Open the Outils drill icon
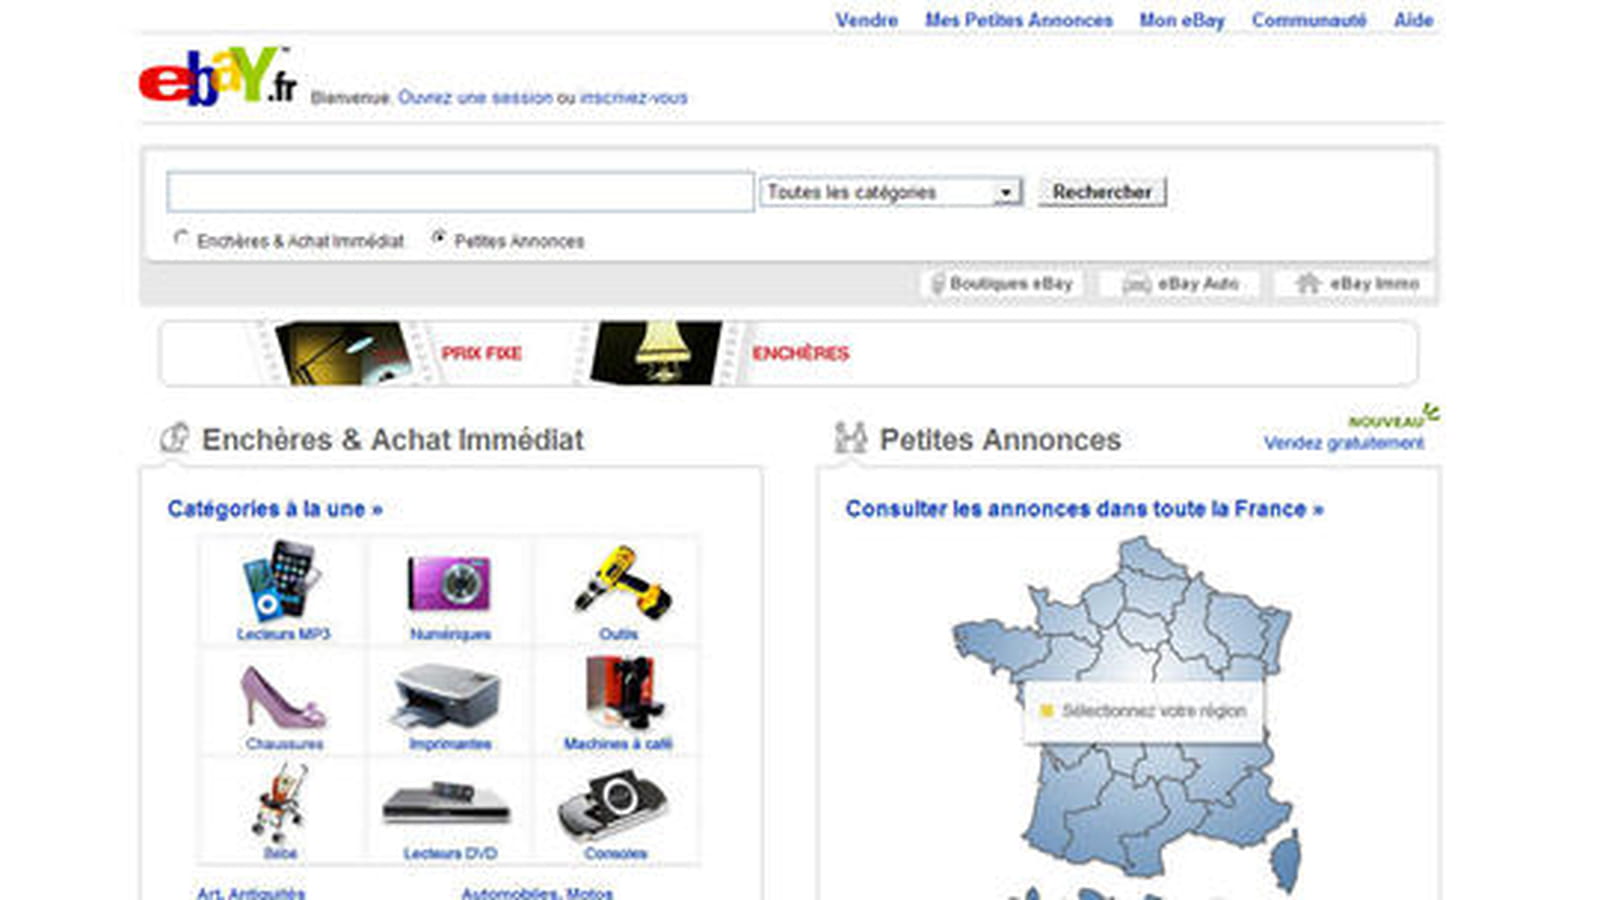This screenshot has height=900, width=1600. pos(621,581)
